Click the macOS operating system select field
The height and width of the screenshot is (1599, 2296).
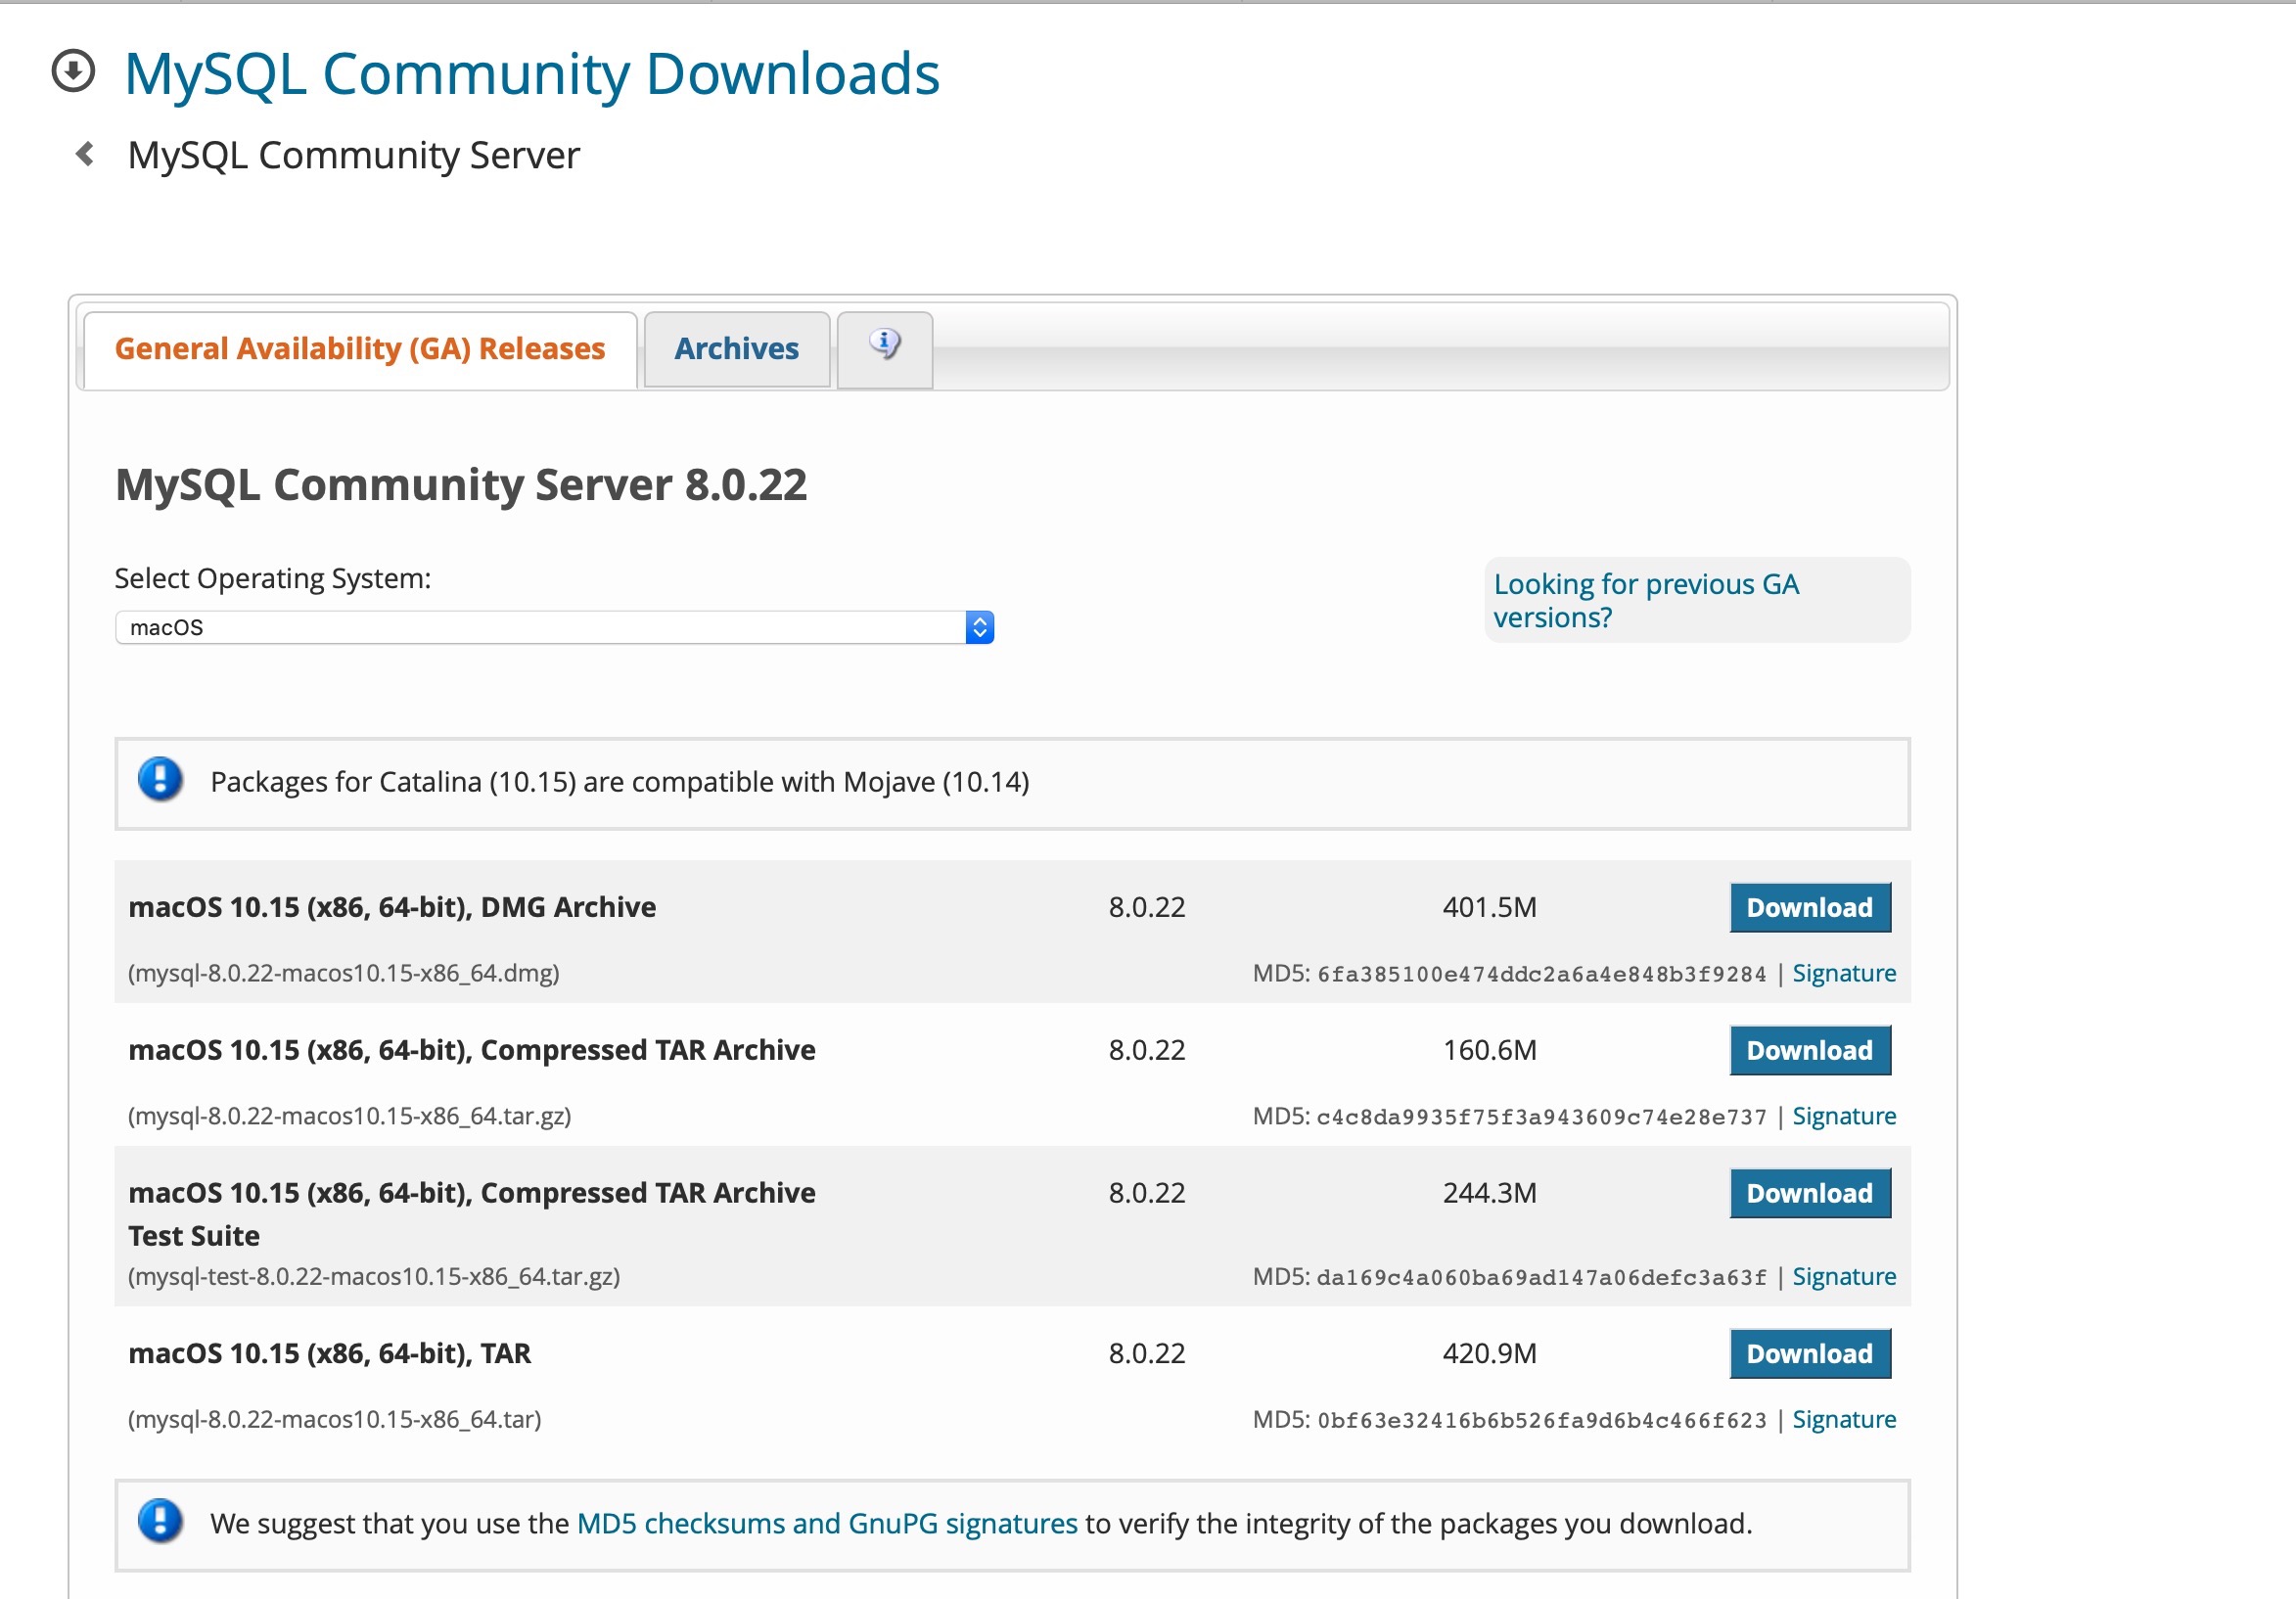pos(540,628)
